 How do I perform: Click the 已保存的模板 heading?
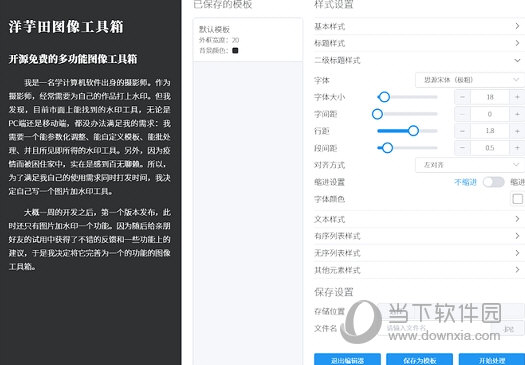point(223,4)
